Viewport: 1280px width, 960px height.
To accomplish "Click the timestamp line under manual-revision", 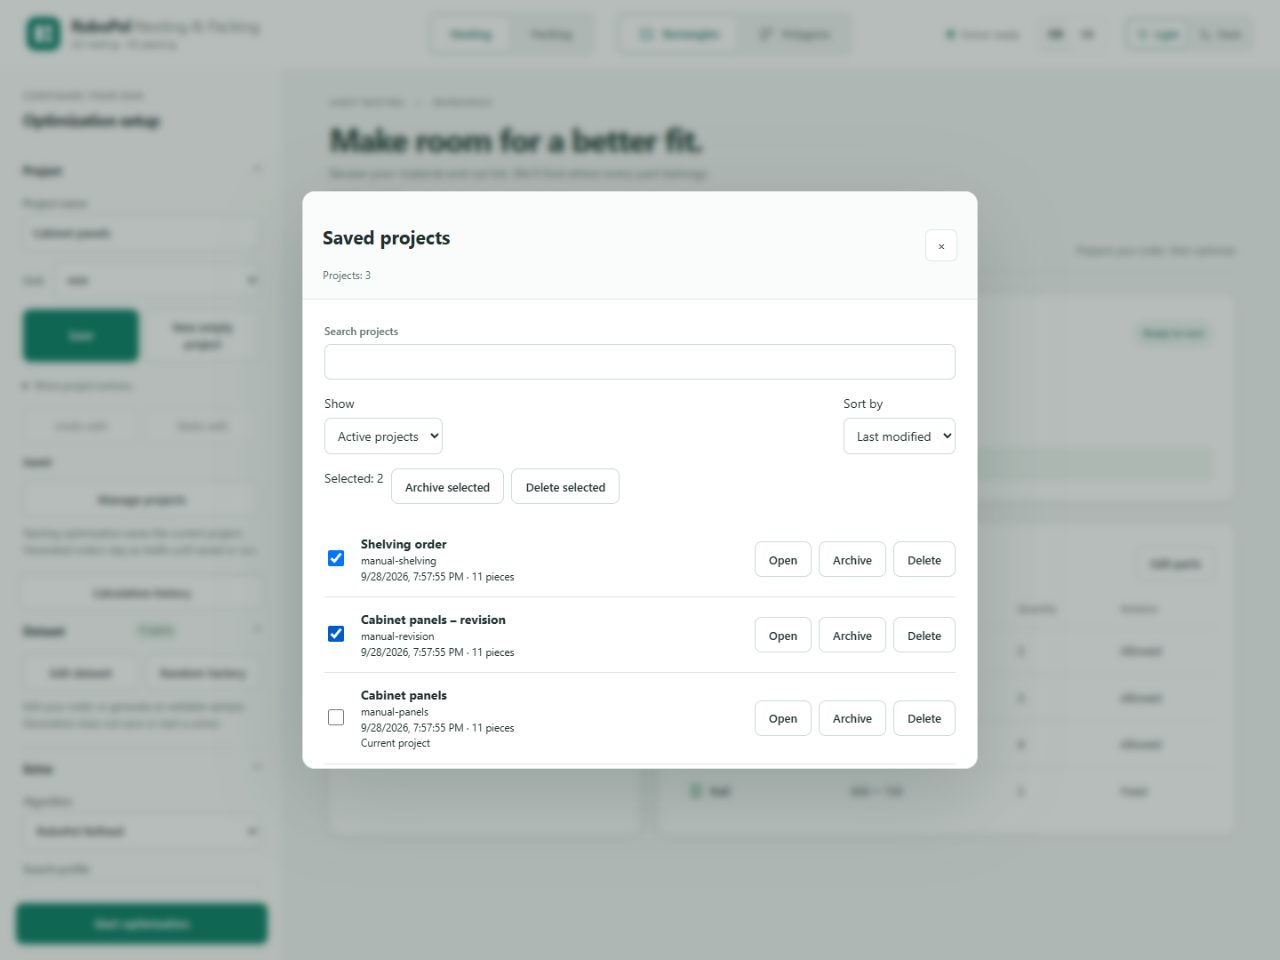I will point(437,652).
